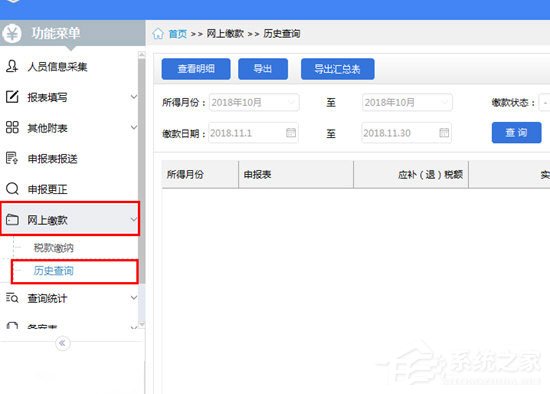Click the person icon for 人员信息采集
This screenshot has width=550, height=394.
(12, 66)
